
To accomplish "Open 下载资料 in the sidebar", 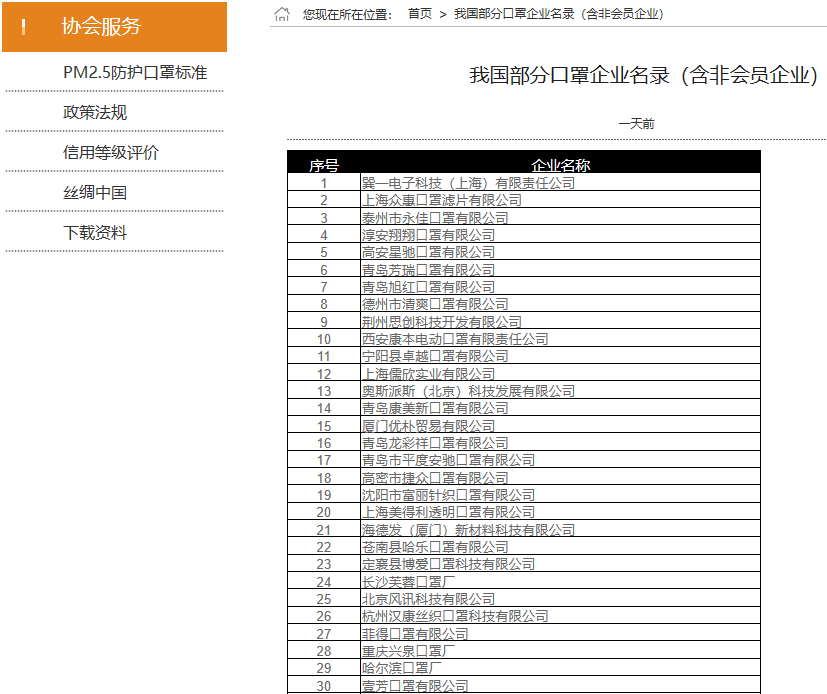I will point(95,233).
